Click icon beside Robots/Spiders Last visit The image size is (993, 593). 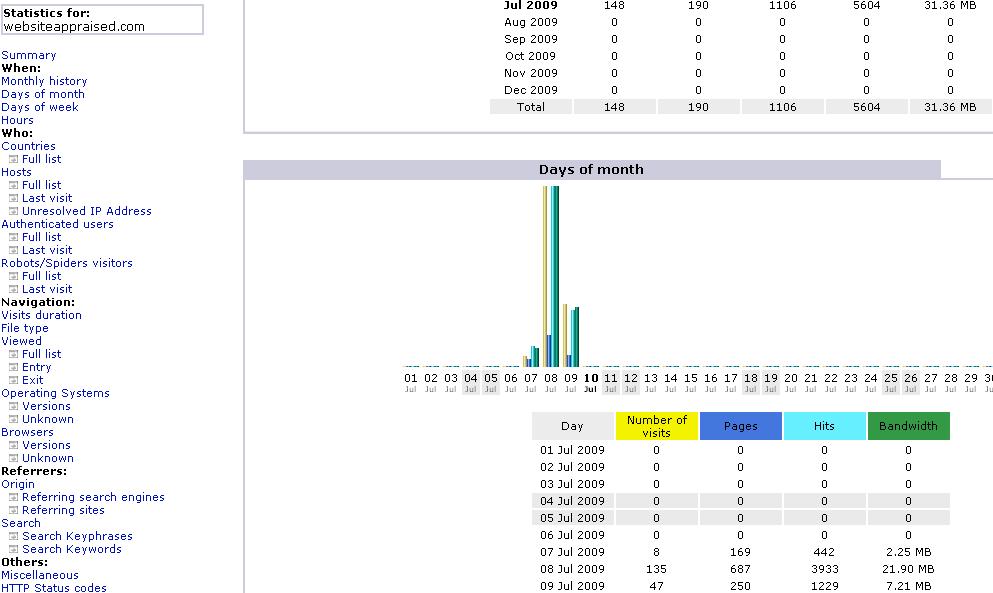(x=13, y=289)
